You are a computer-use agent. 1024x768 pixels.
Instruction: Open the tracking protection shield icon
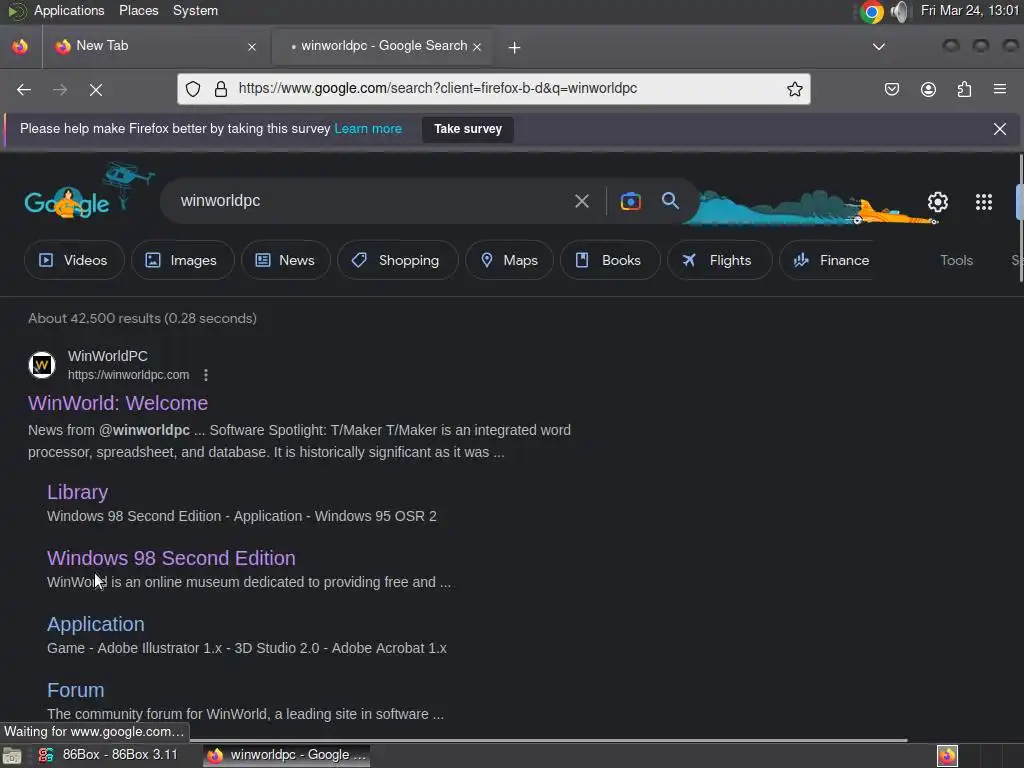click(x=193, y=89)
